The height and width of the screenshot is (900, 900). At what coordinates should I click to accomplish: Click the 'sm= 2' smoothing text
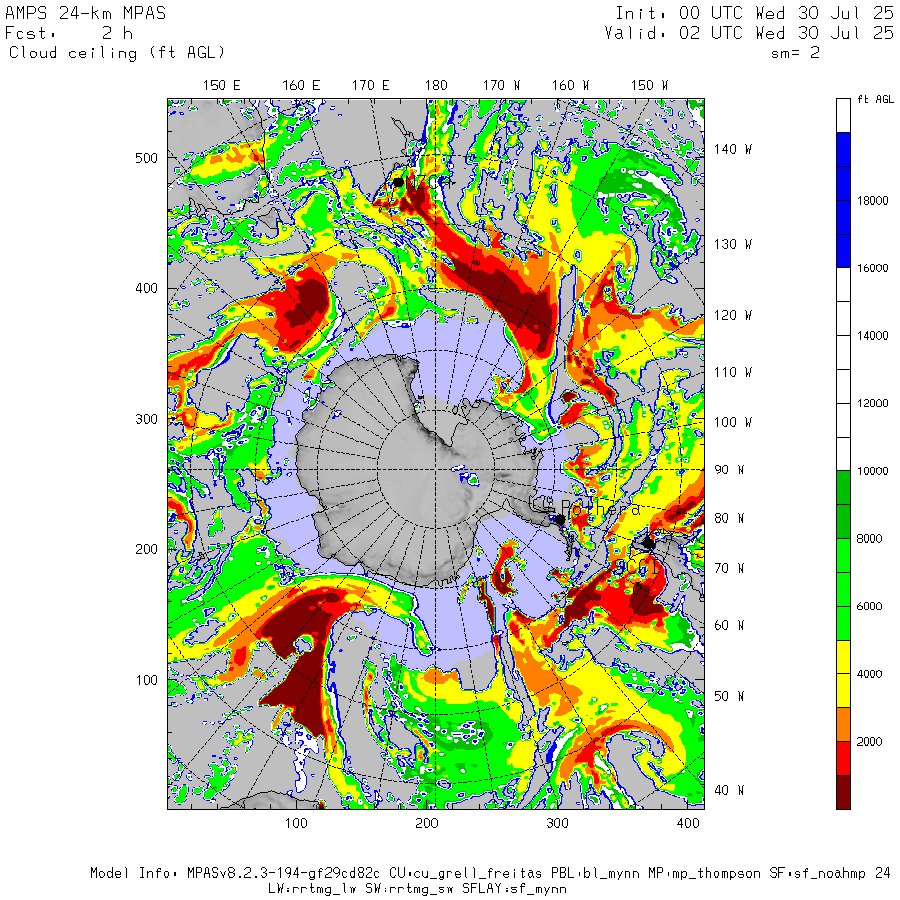pos(795,53)
